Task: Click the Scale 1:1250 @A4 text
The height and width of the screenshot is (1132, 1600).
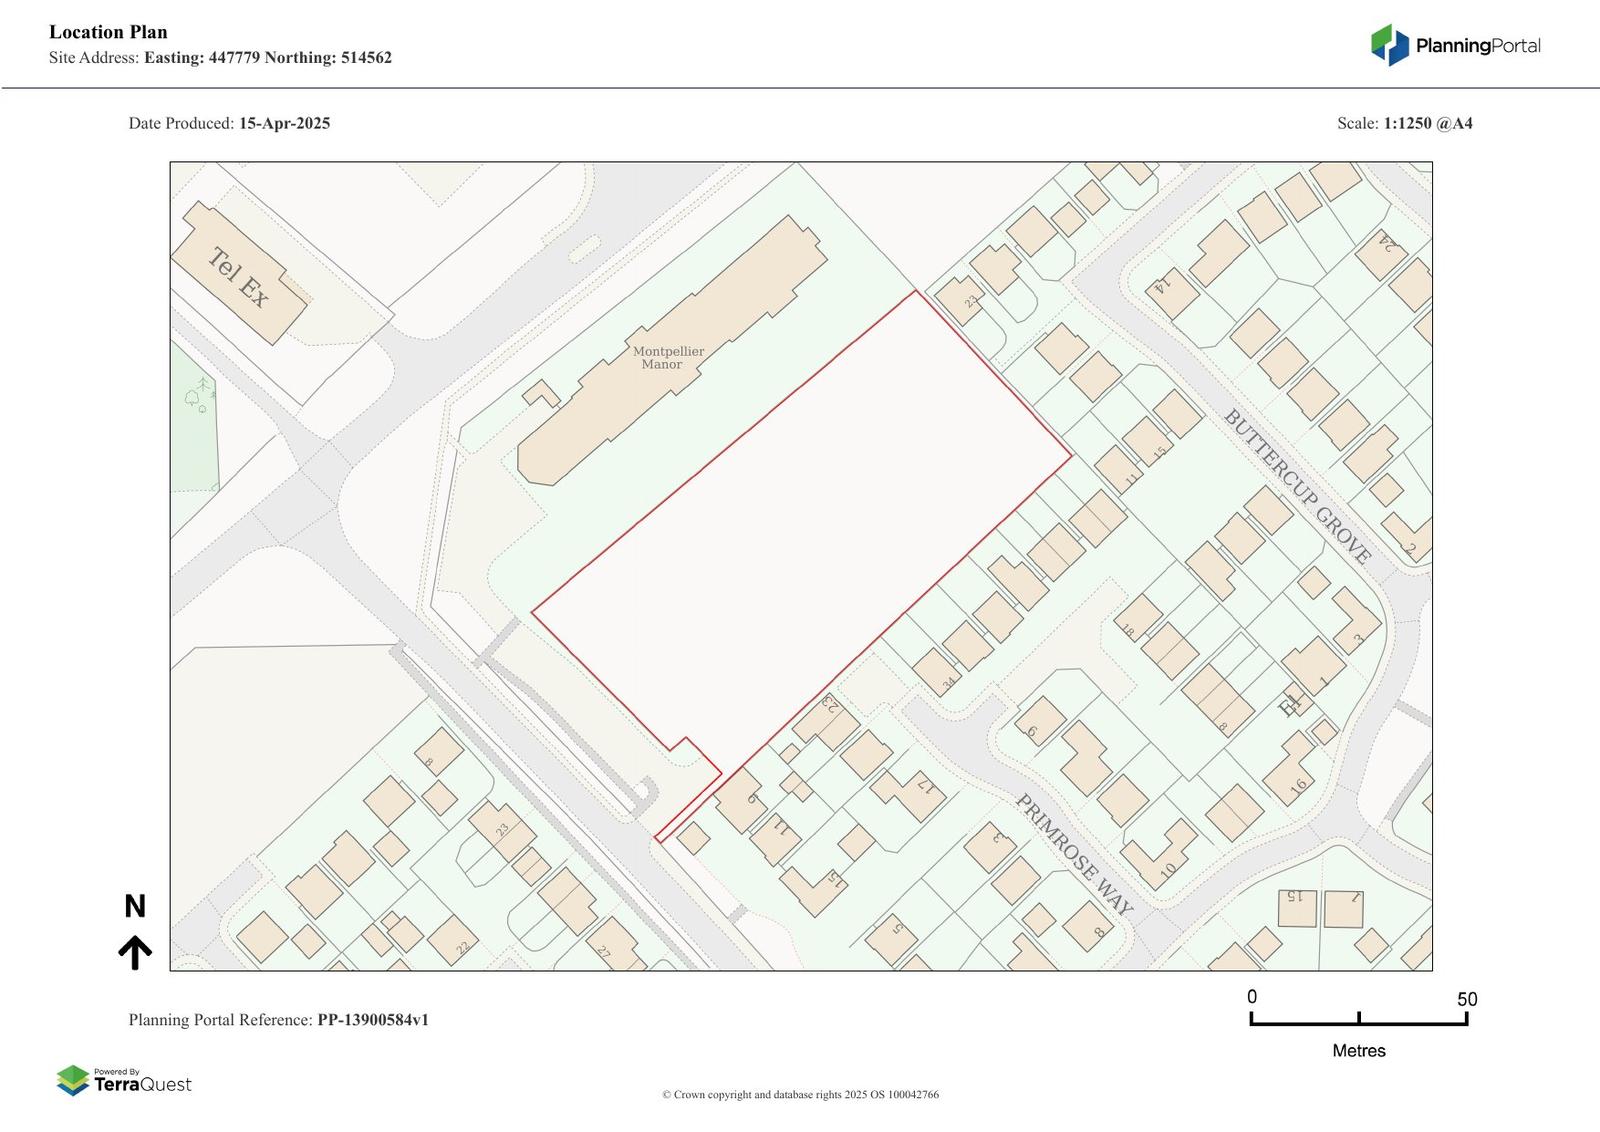Action: click(x=1404, y=124)
